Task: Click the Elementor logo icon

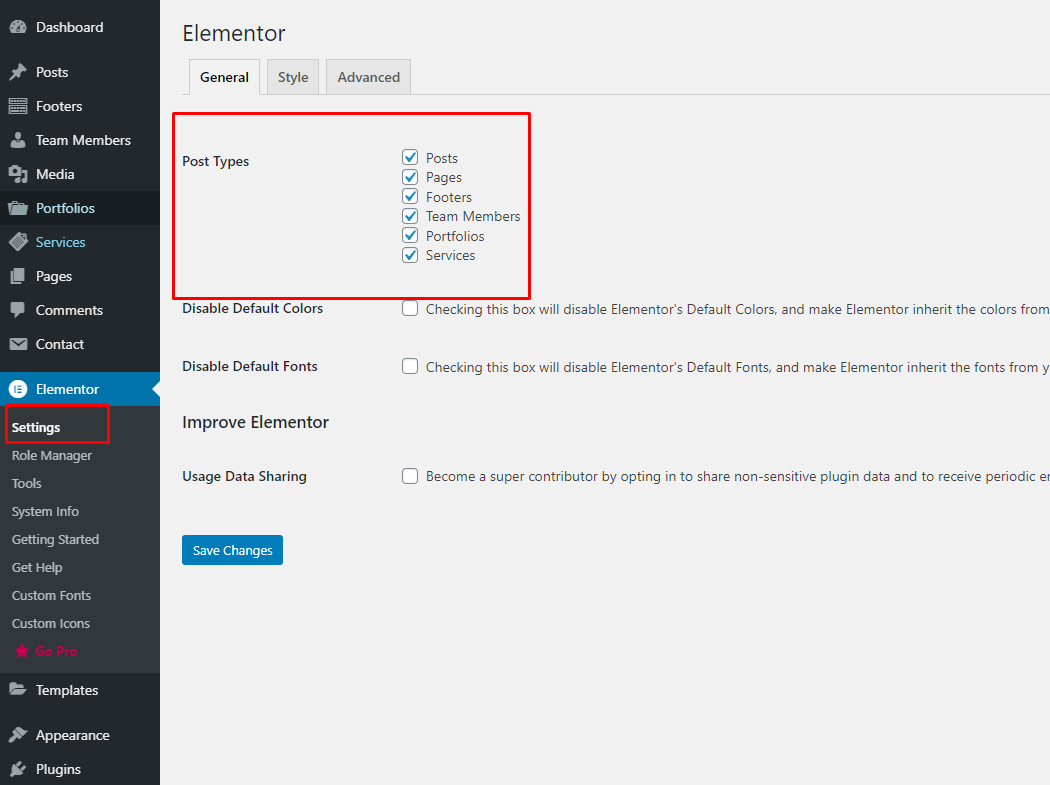Action: (x=18, y=389)
